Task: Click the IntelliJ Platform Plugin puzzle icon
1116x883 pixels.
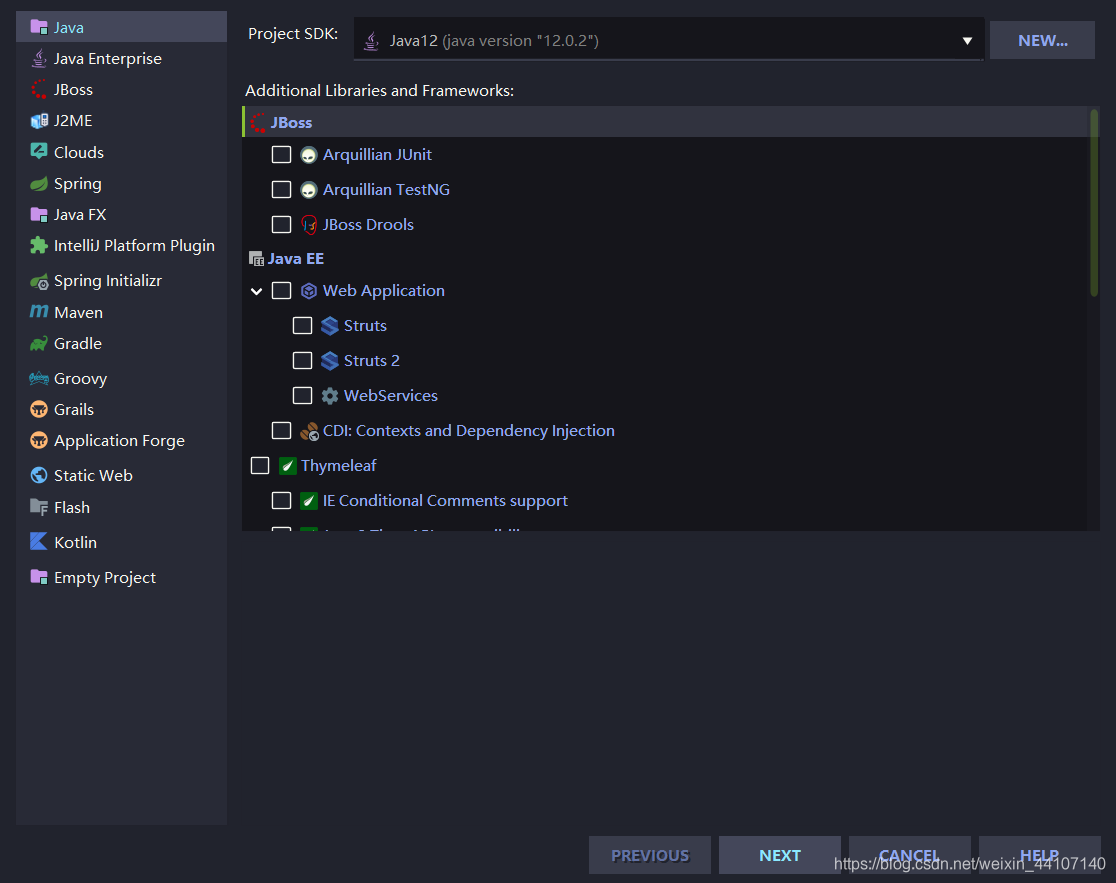Action: [x=39, y=245]
